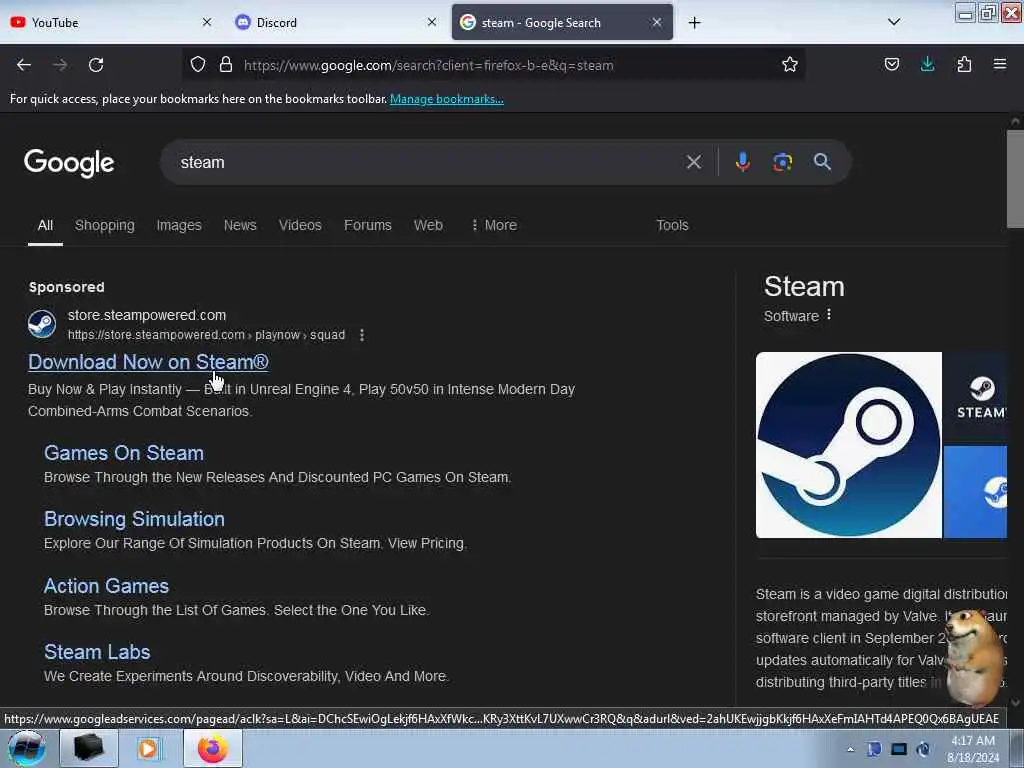Click the Manage bookmarks link
The width and height of the screenshot is (1024, 768).
(447, 99)
